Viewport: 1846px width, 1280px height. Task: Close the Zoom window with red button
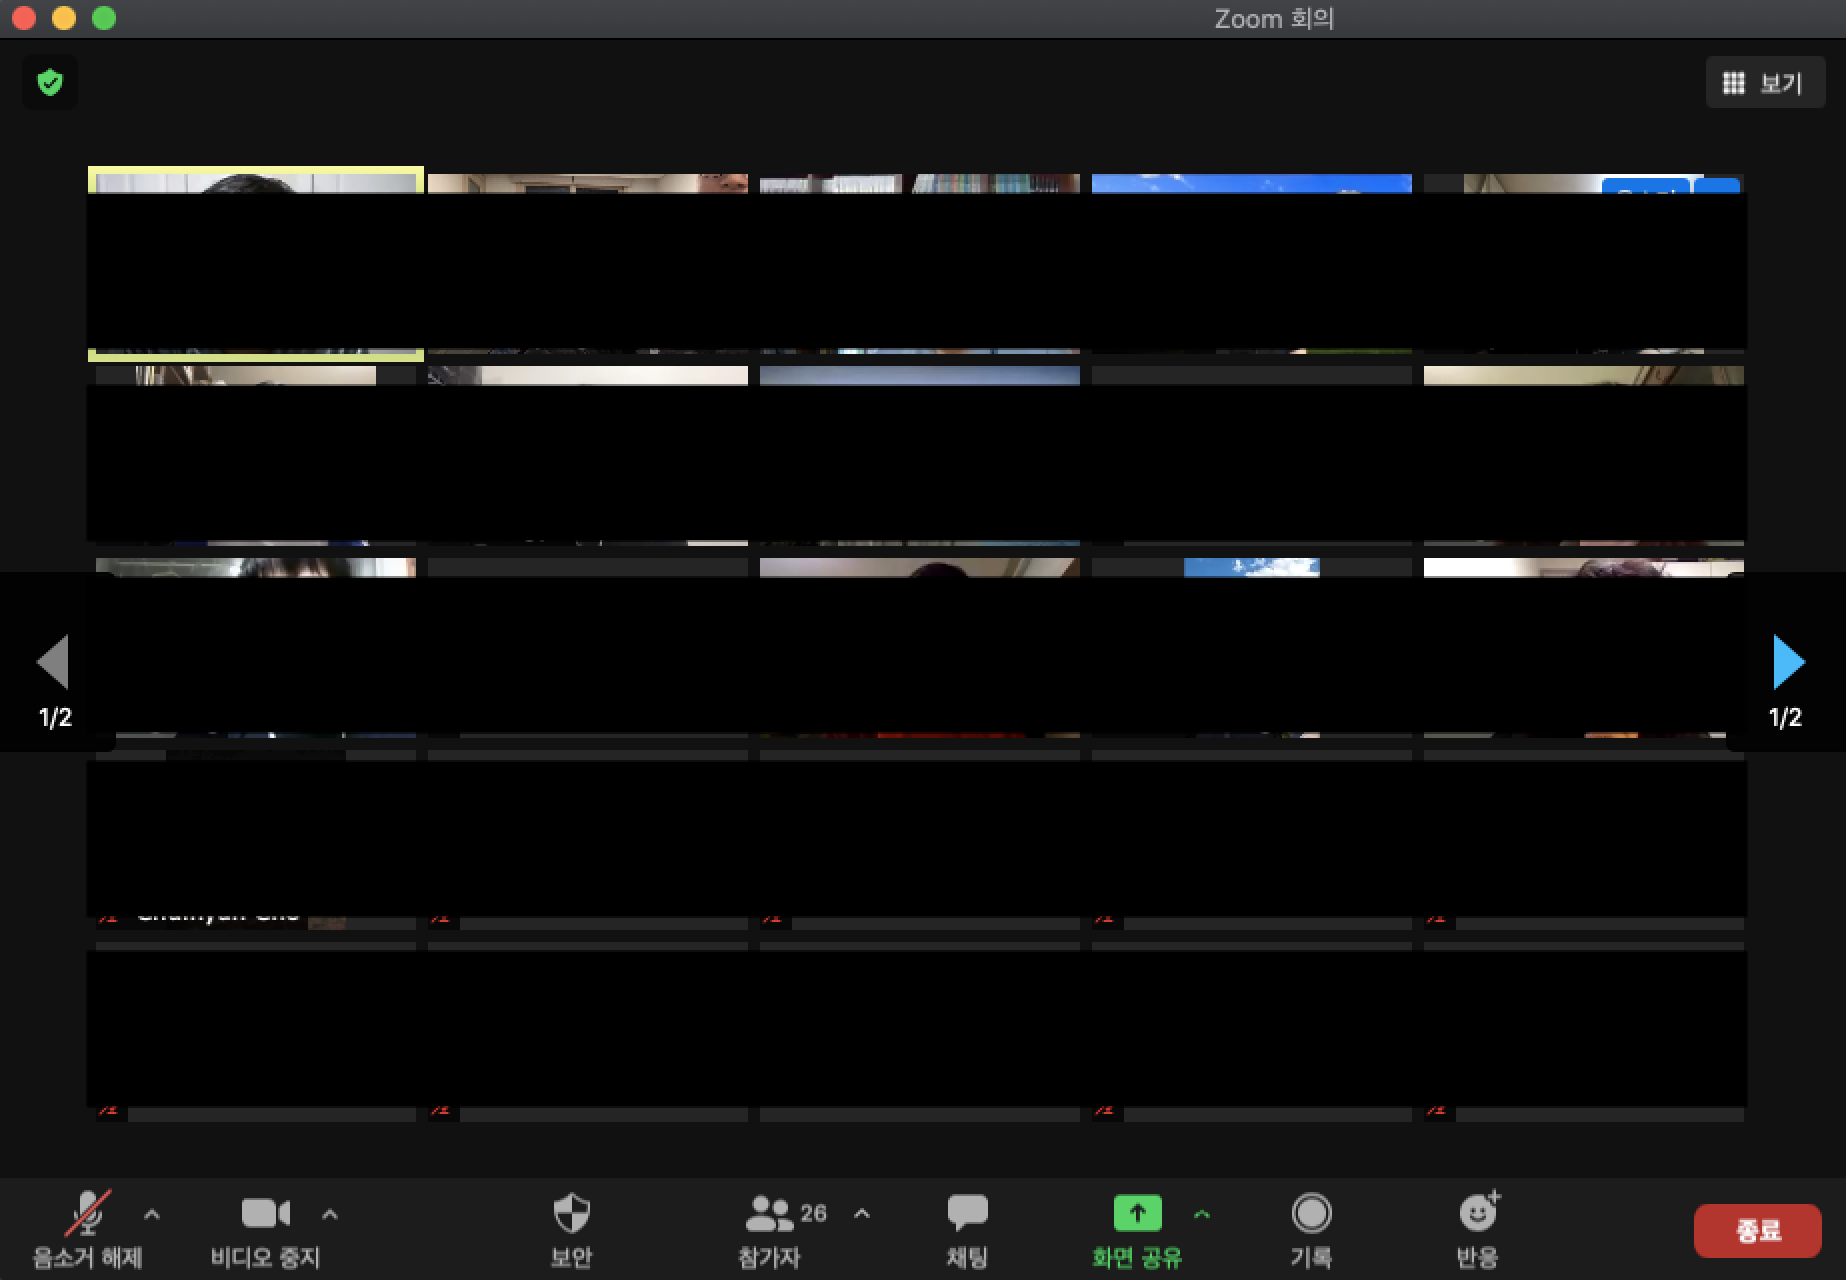coord(24,18)
